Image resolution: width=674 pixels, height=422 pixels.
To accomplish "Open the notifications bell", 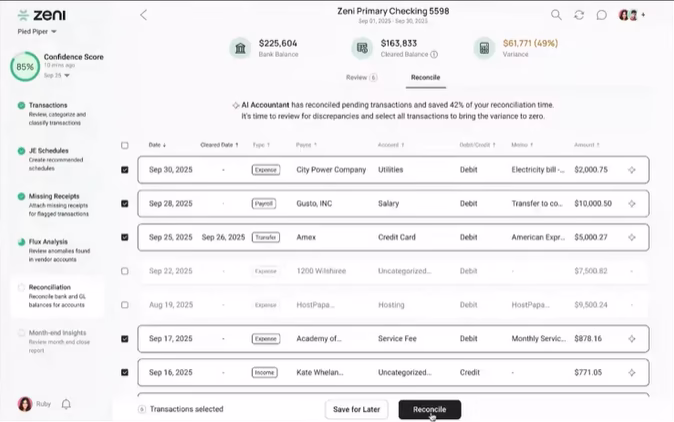I will [x=66, y=404].
